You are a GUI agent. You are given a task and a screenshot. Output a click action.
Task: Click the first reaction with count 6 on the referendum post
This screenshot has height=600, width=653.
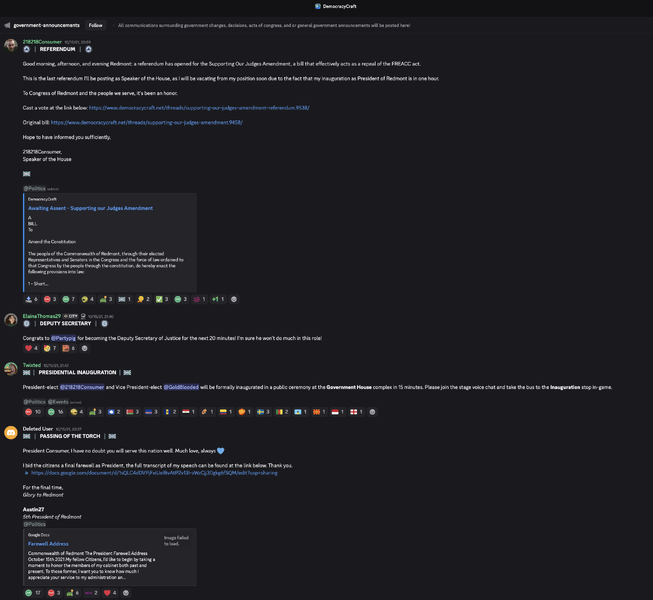click(x=31, y=299)
